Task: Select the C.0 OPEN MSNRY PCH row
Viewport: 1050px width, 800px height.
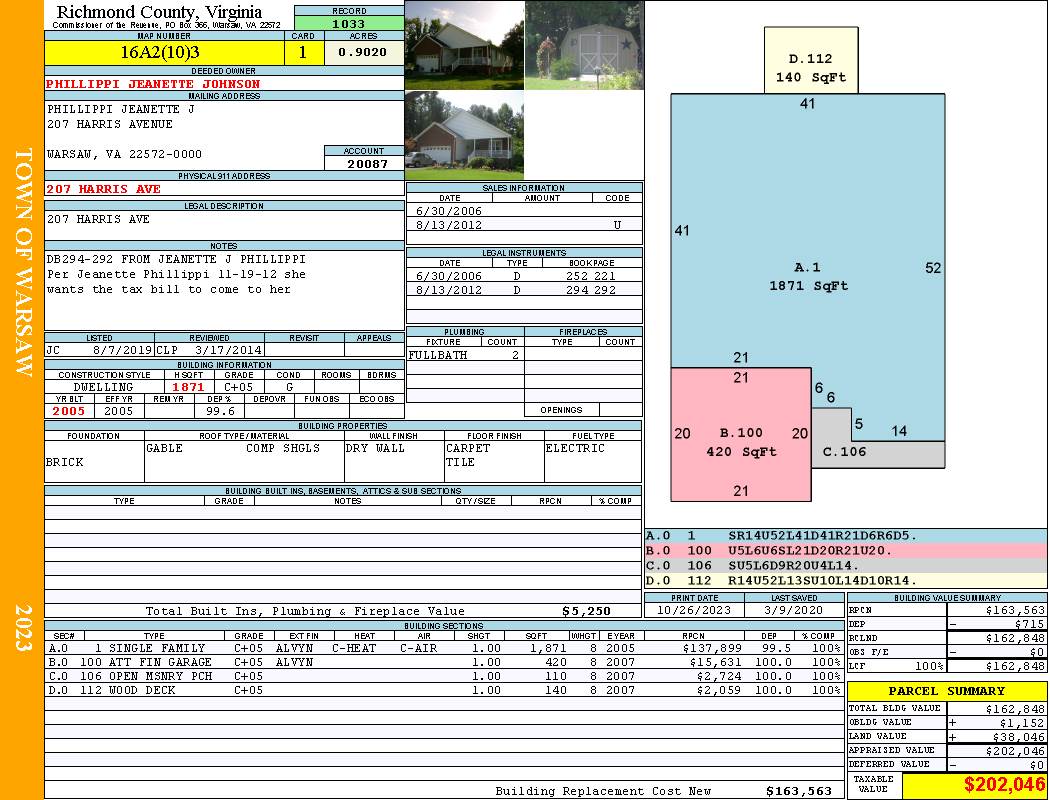Action: point(443,676)
